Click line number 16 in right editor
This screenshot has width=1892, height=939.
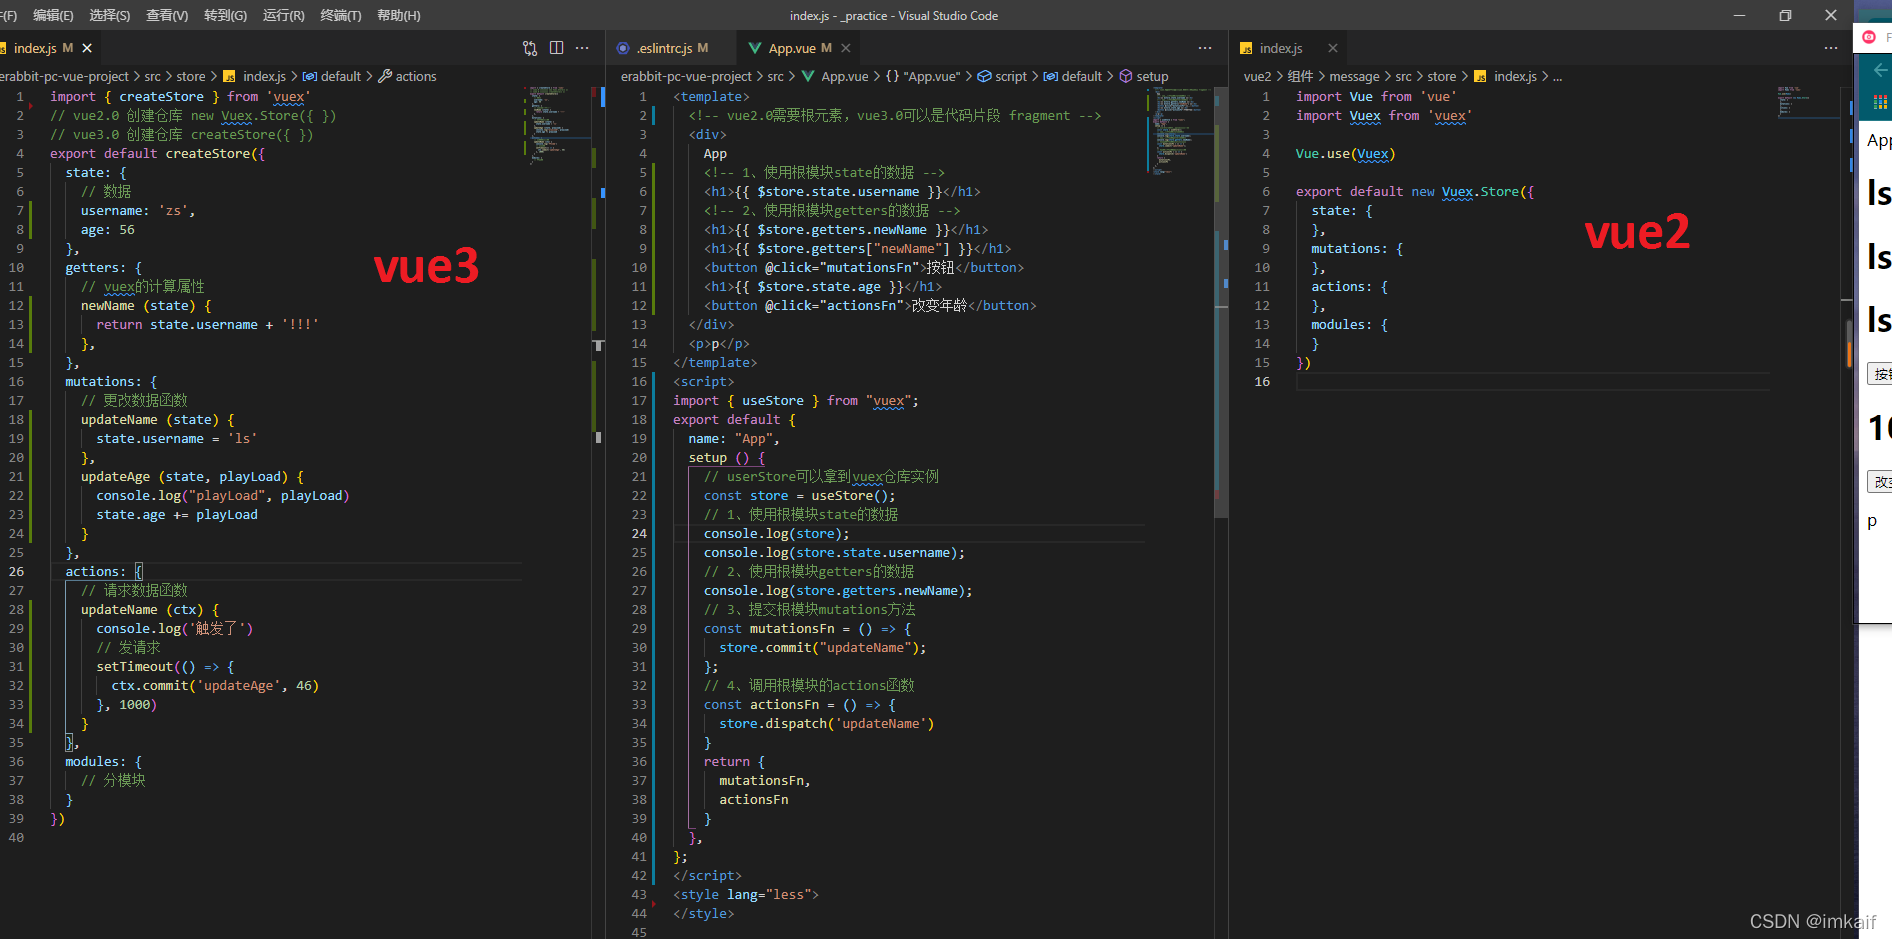pos(1262,381)
